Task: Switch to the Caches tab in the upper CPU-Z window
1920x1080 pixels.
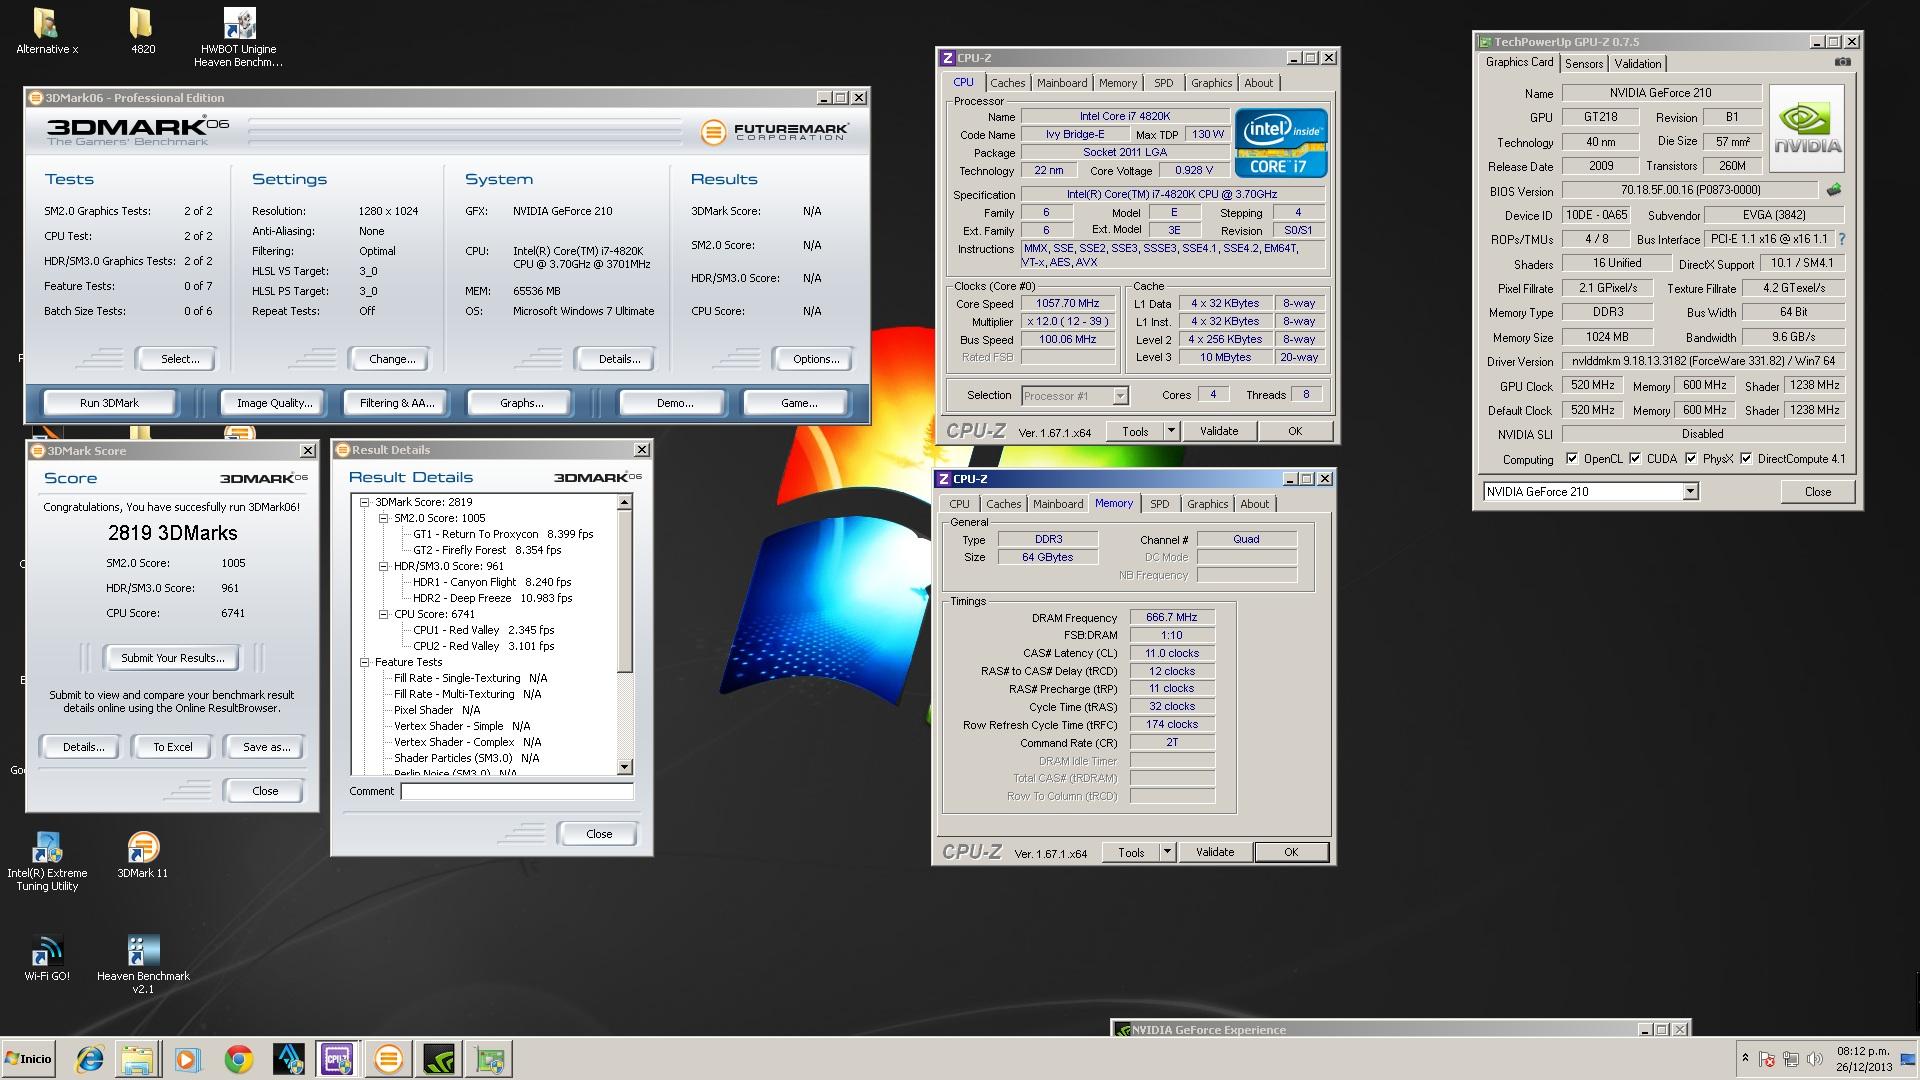Action: click(x=1007, y=83)
